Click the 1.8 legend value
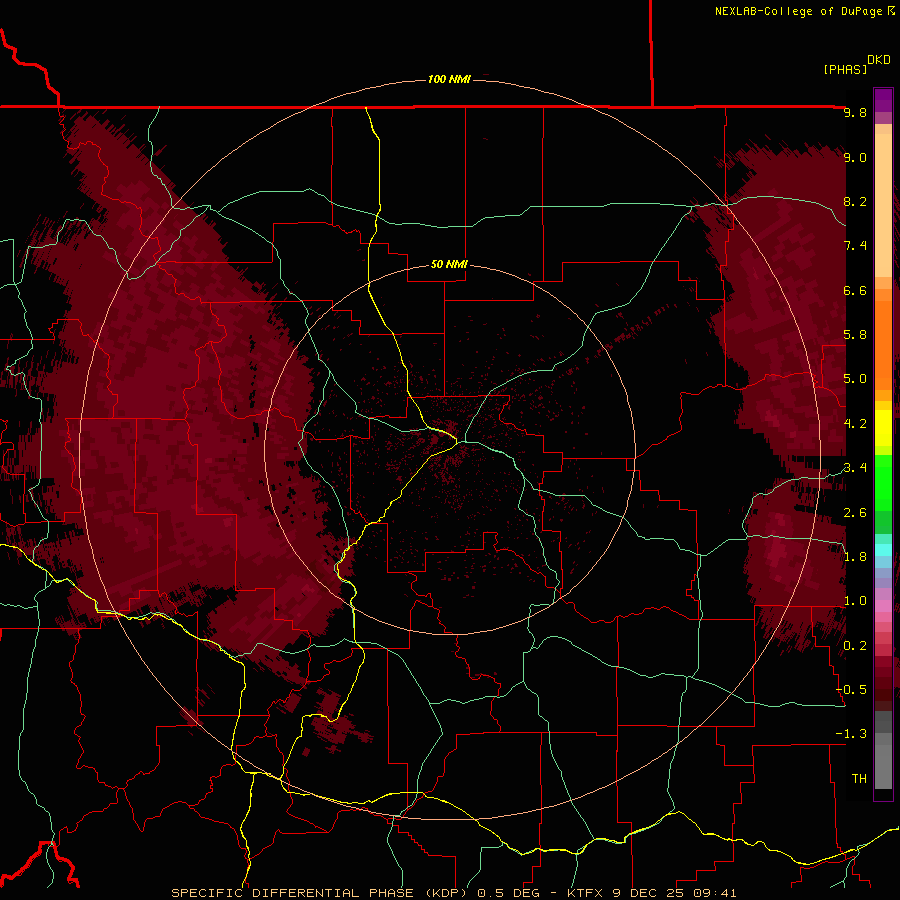The width and height of the screenshot is (900, 900). [x=855, y=557]
